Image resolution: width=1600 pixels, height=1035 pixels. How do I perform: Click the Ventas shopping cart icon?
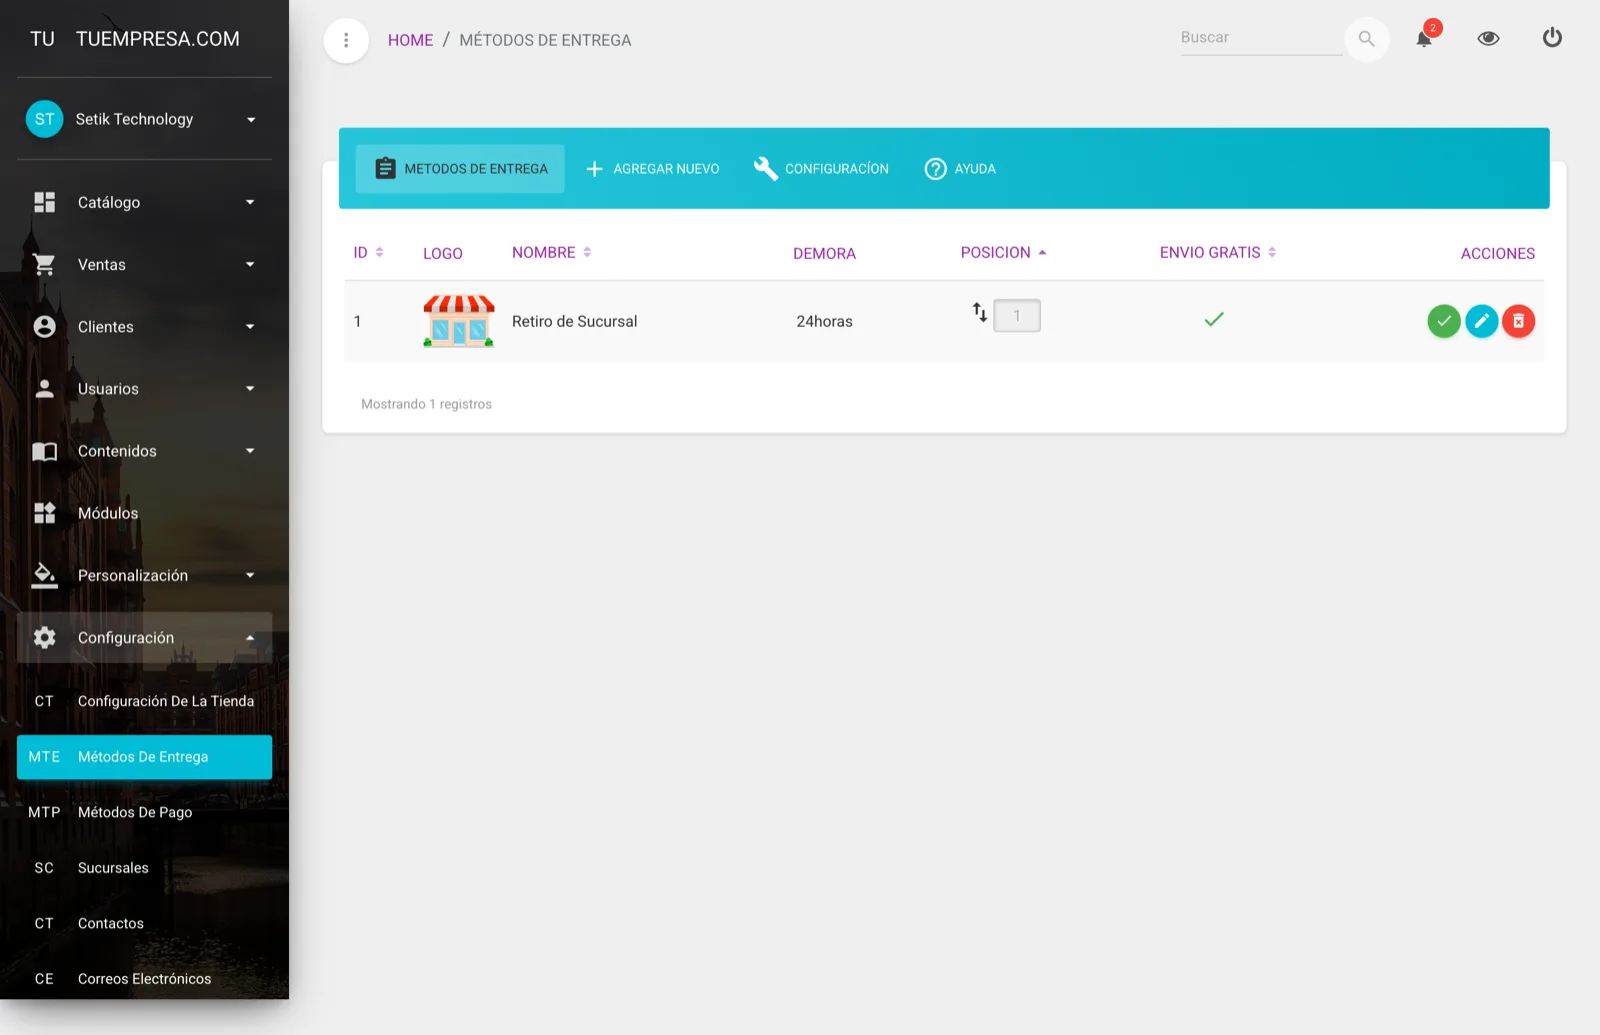tap(45, 264)
